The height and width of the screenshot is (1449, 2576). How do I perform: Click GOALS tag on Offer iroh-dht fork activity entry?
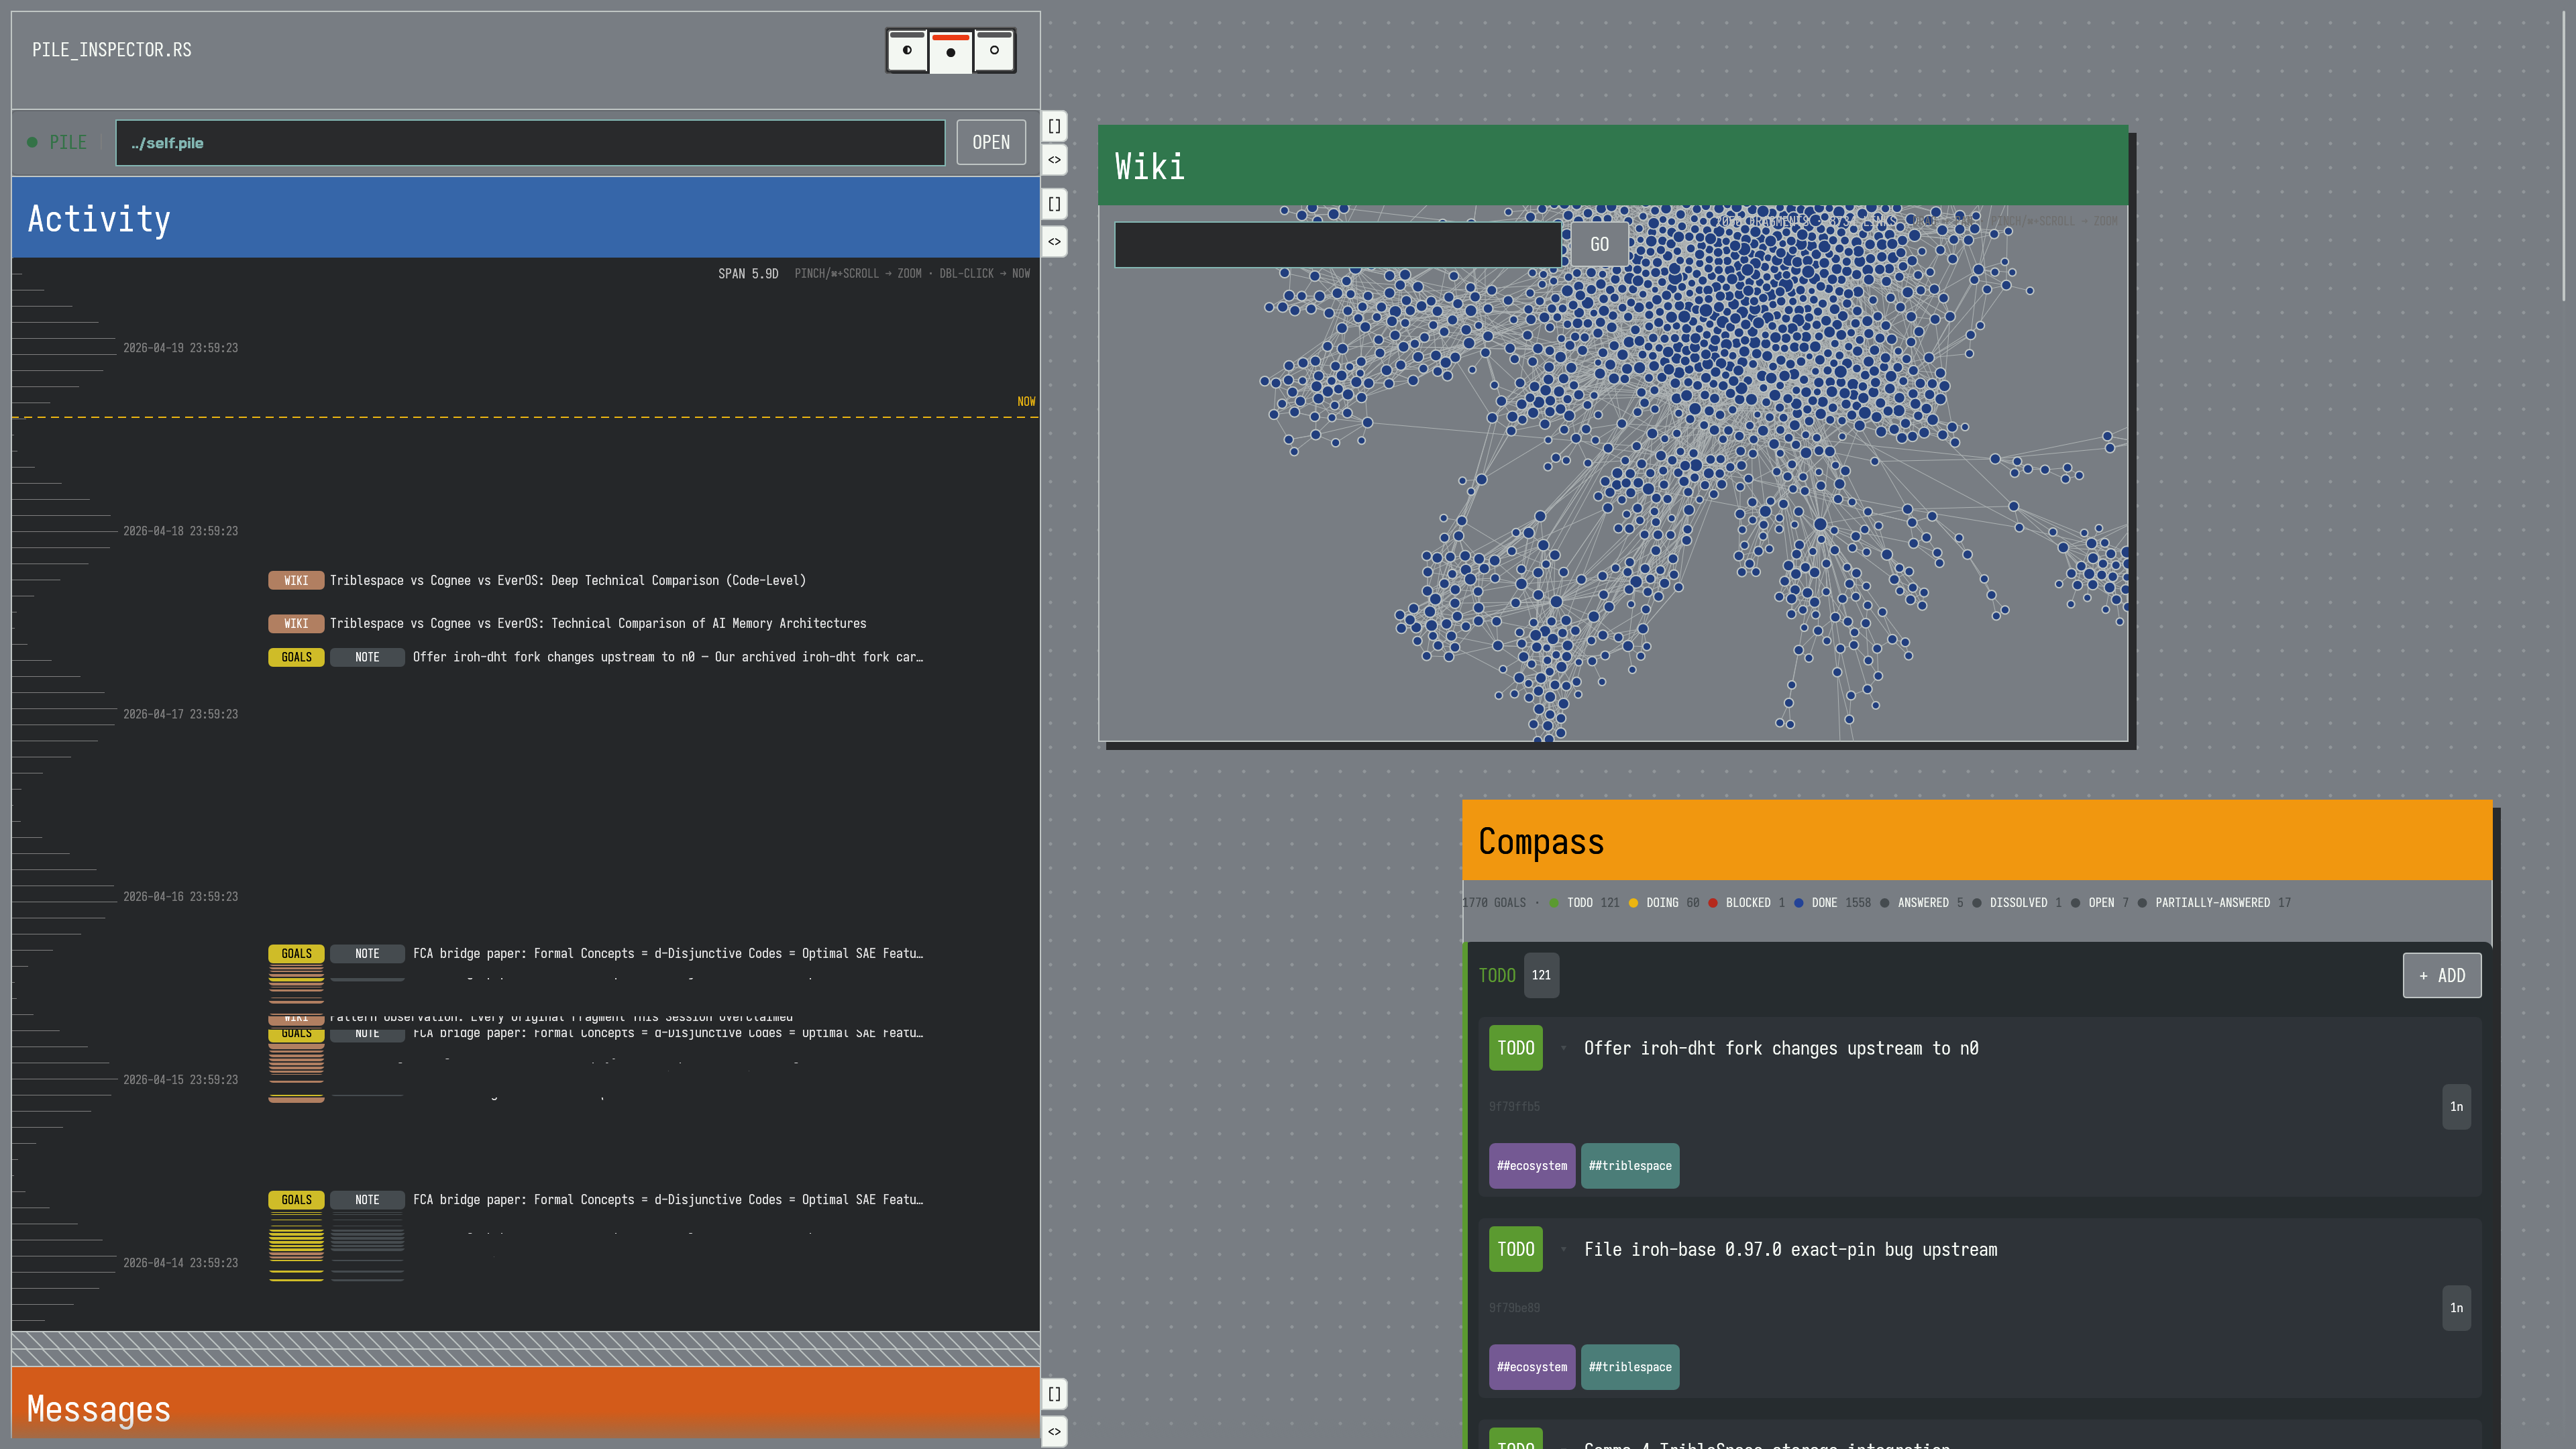296,657
